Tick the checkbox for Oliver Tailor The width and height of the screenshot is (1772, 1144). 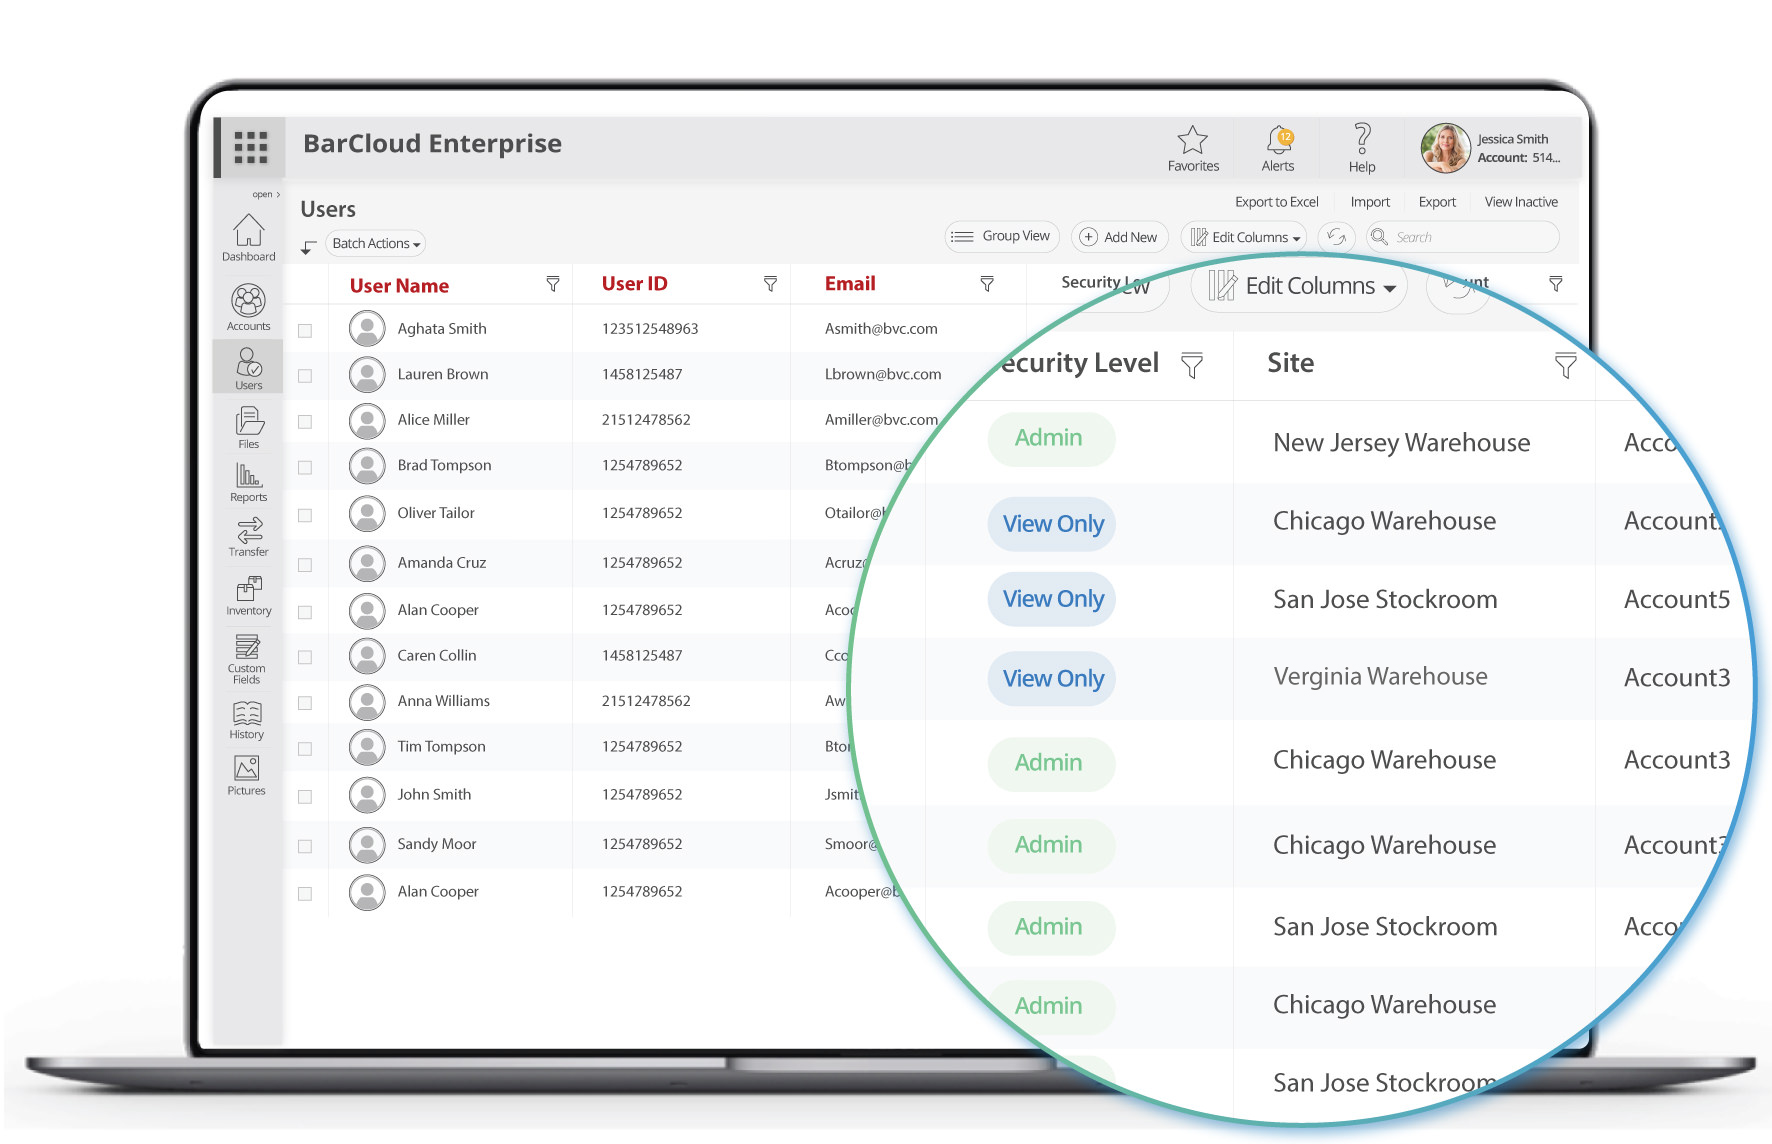[305, 515]
